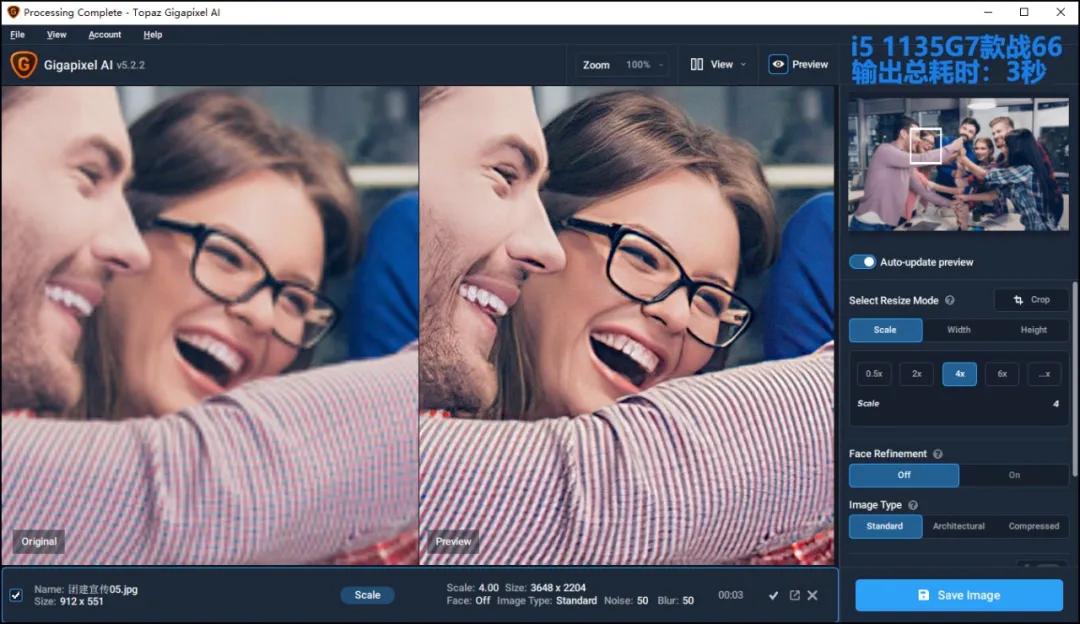Viewport: 1080px width, 624px height.
Task: Open the Account menu
Action: pos(104,34)
